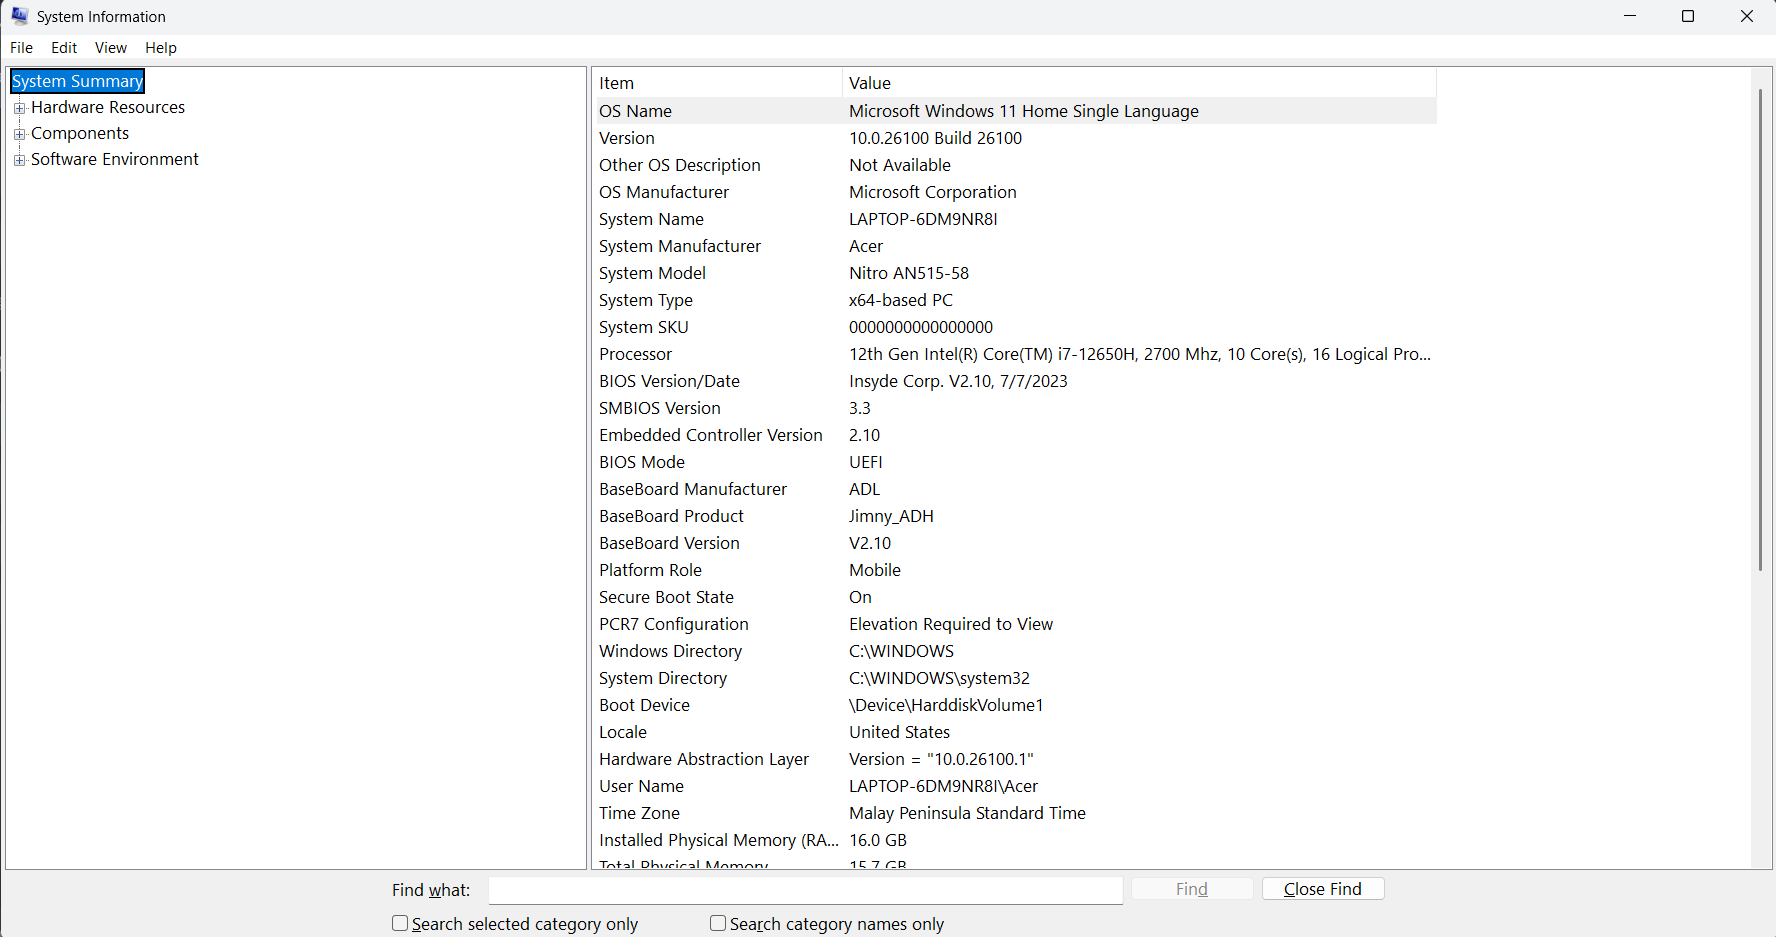Select the Hardware Resources label
Image resolution: width=1776 pixels, height=937 pixels.
pyautogui.click(x=108, y=107)
